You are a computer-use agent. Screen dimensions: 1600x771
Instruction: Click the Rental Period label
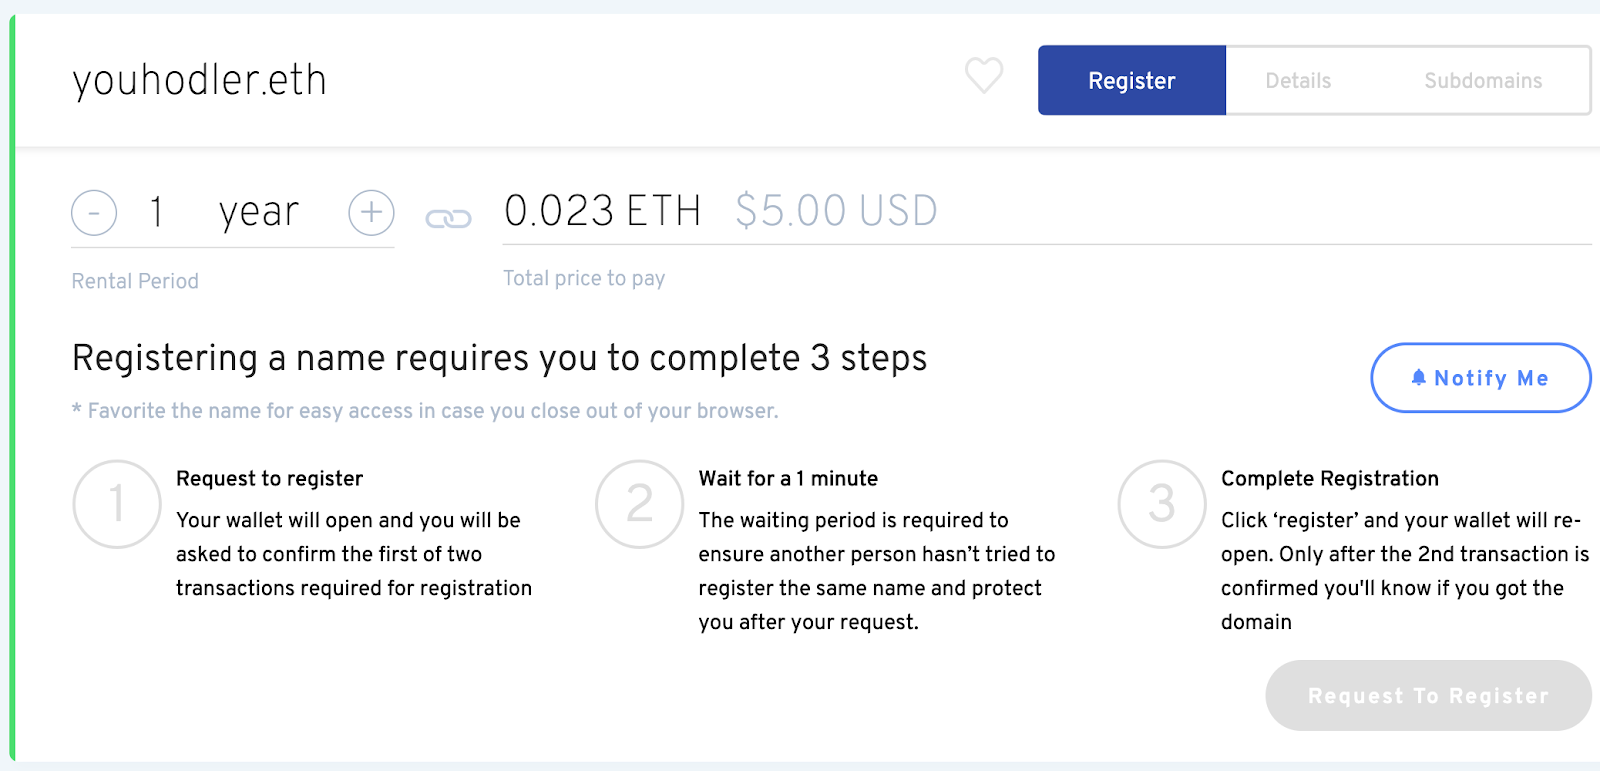(135, 281)
